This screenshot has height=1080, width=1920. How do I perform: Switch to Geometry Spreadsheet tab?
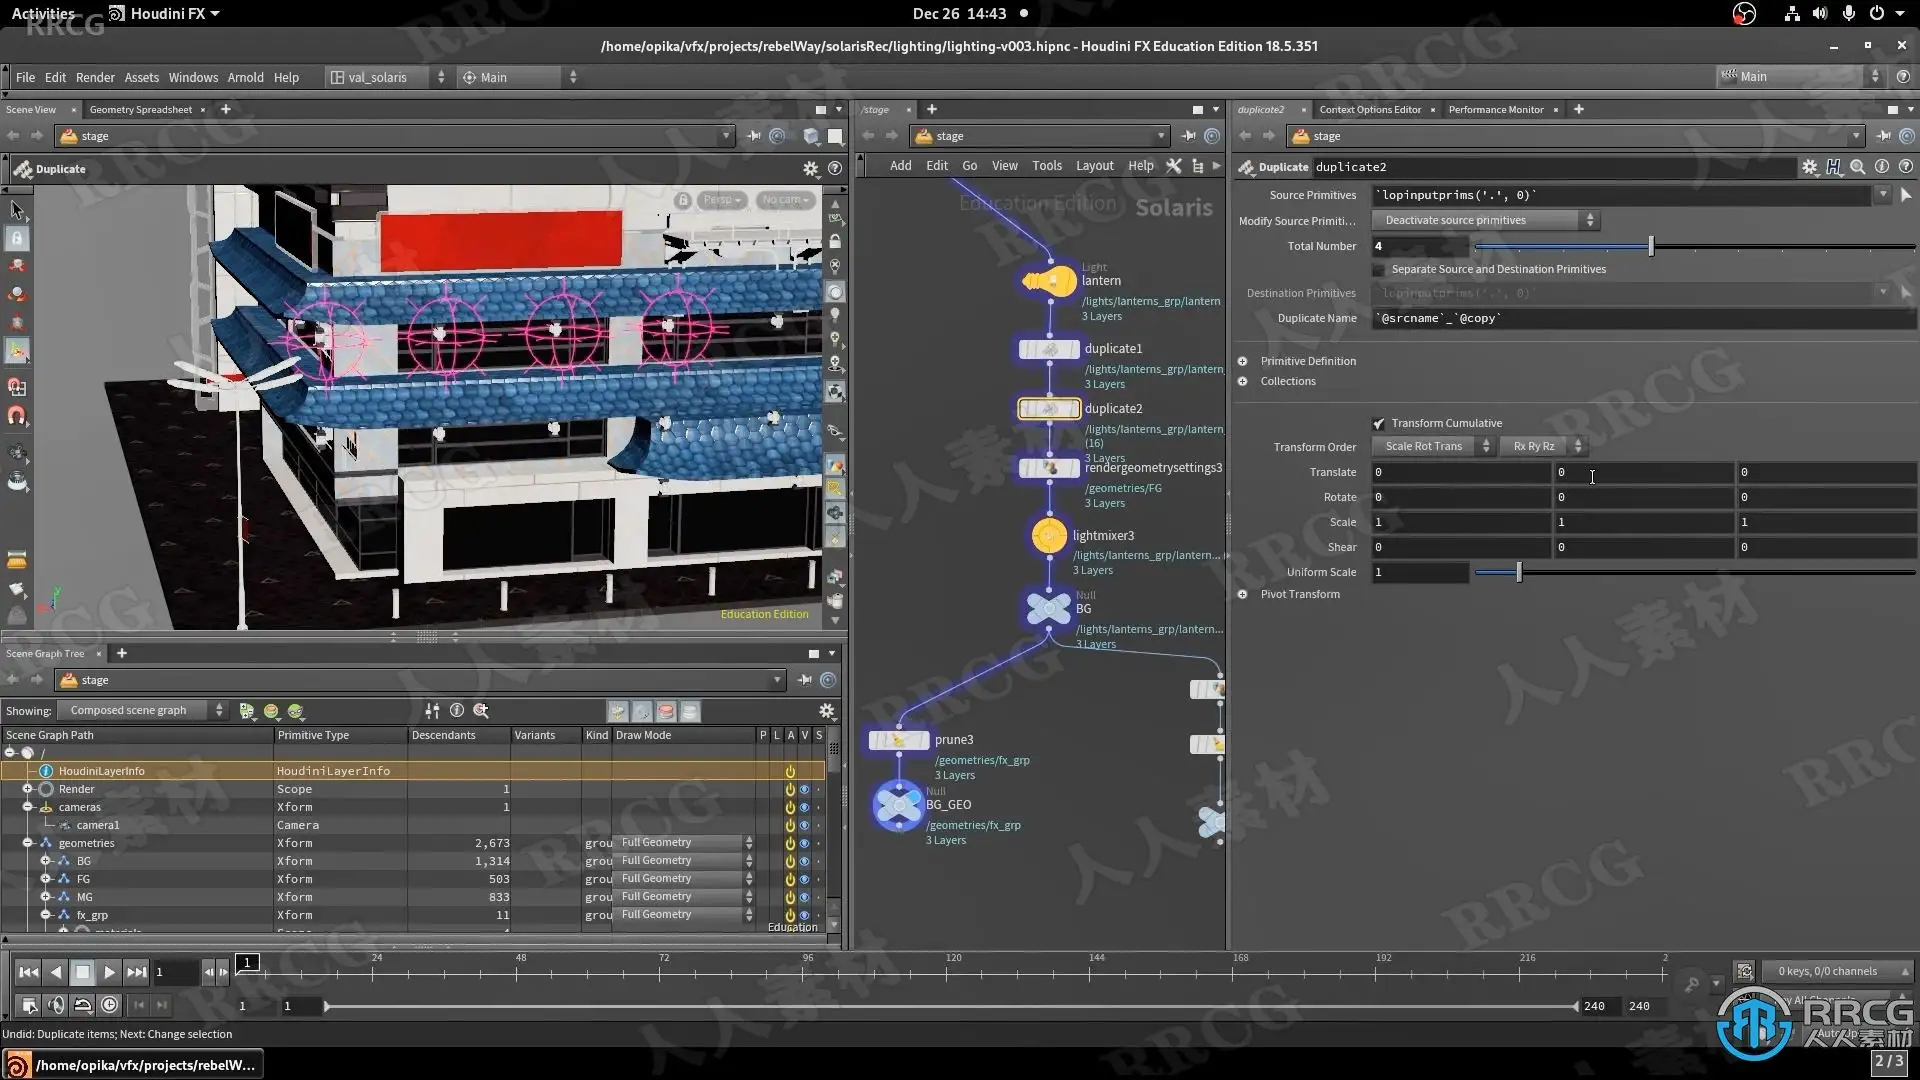(x=140, y=110)
